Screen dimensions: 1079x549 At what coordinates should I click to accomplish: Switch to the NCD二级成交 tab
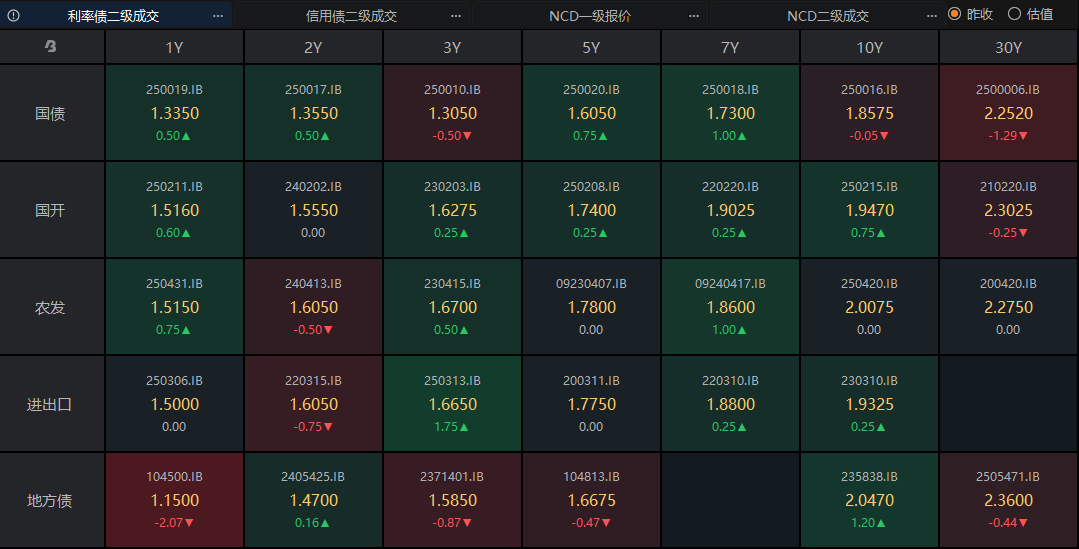pyautogui.click(x=827, y=15)
